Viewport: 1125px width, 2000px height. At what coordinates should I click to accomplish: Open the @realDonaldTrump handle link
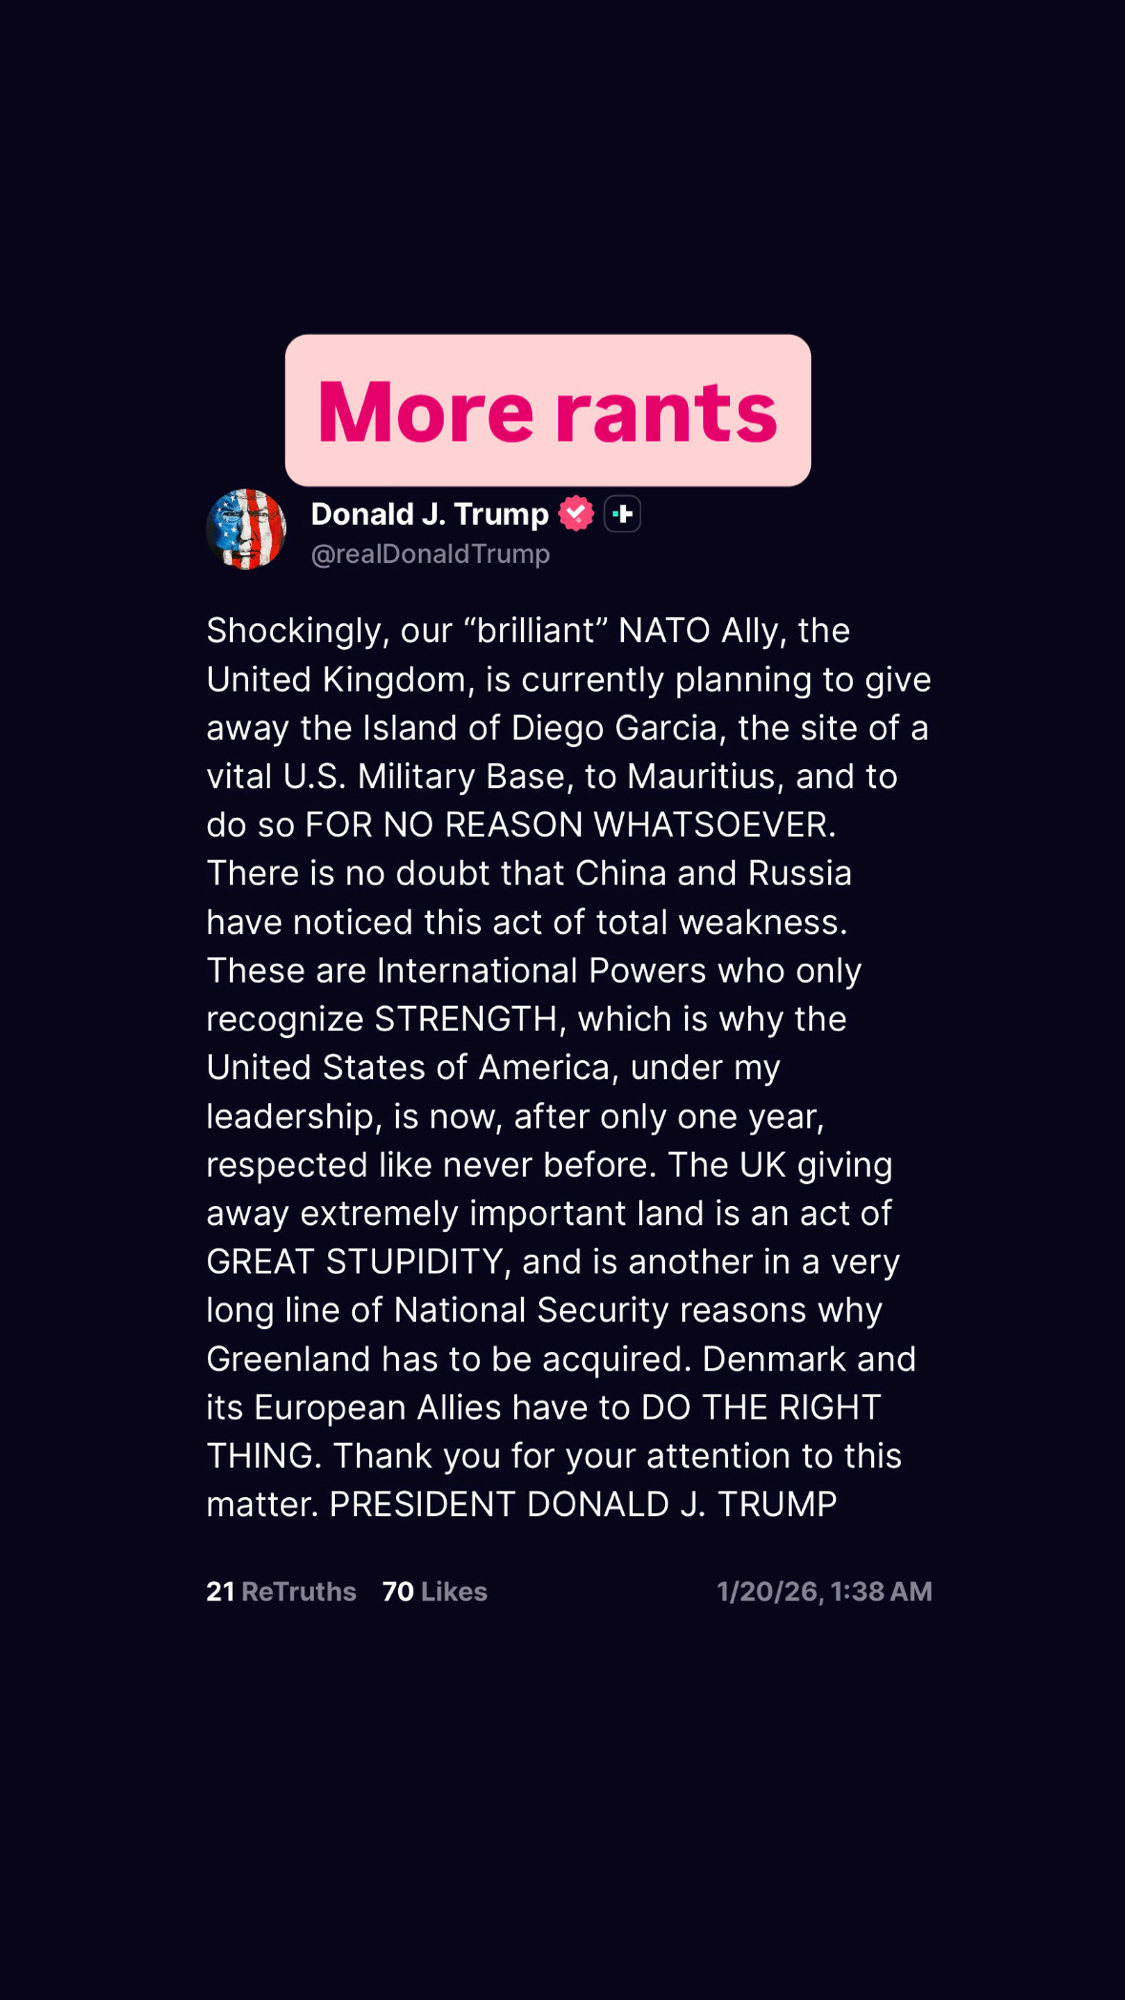[x=431, y=554]
